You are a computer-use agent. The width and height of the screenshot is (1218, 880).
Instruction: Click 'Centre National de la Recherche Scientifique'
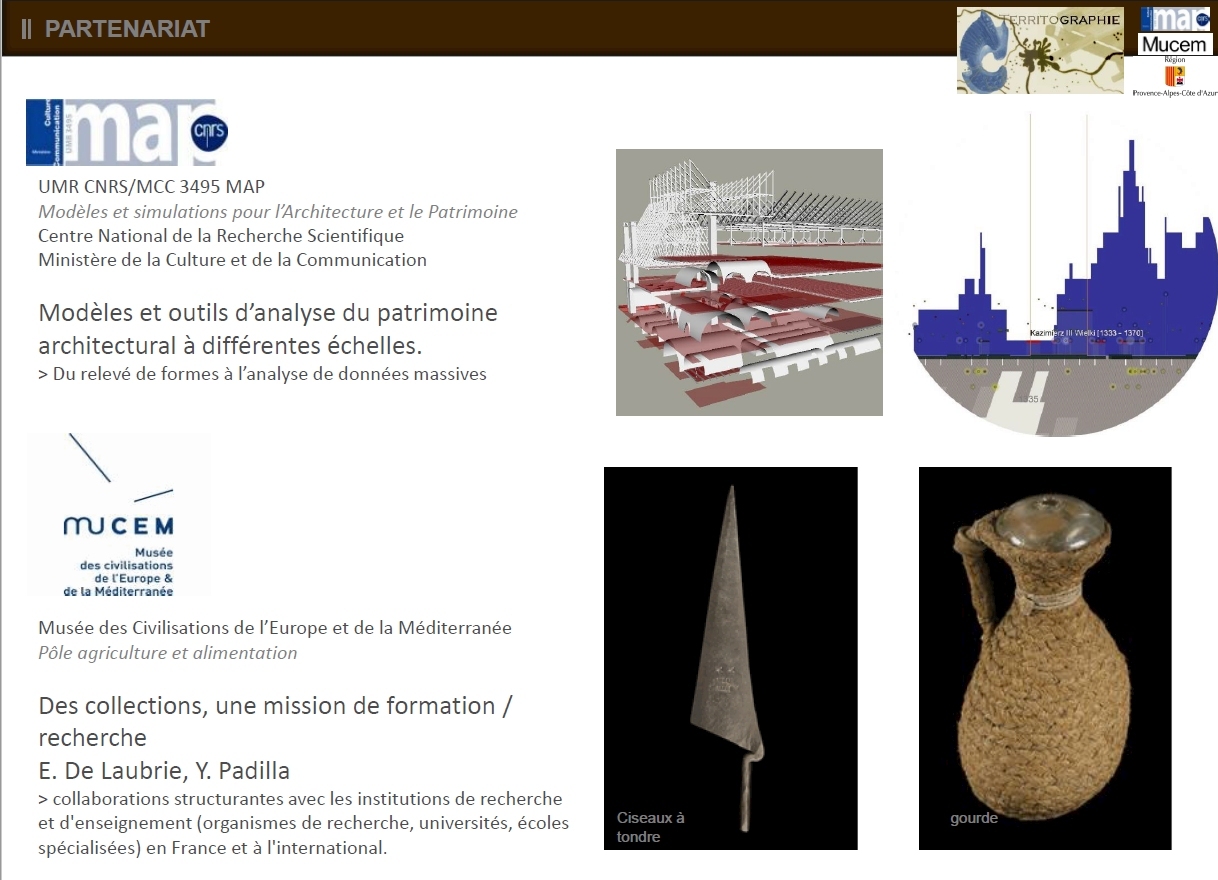(x=221, y=236)
